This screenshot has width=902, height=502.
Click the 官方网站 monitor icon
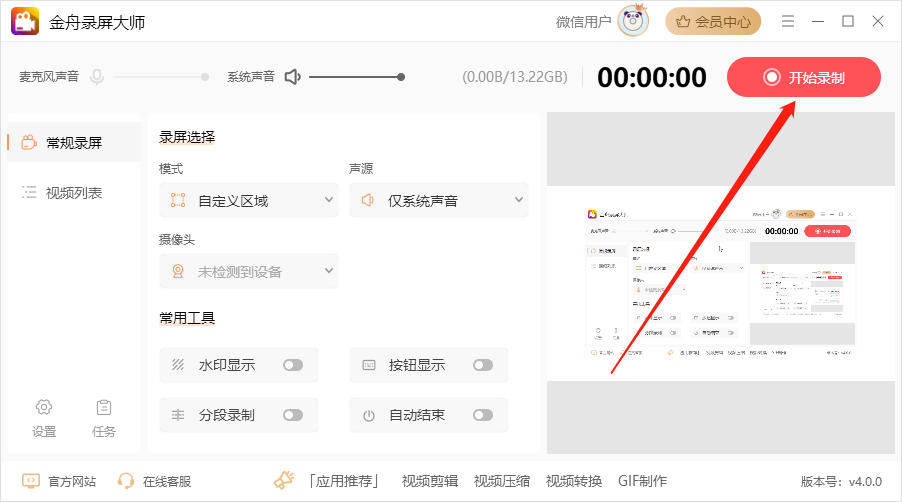[31, 481]
